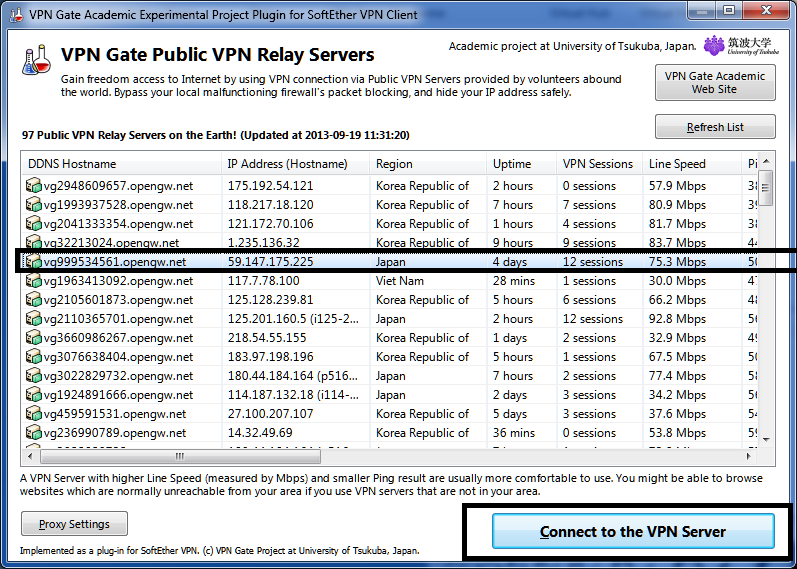Click the University of Tsukuba logo

(x=741, y=46)
